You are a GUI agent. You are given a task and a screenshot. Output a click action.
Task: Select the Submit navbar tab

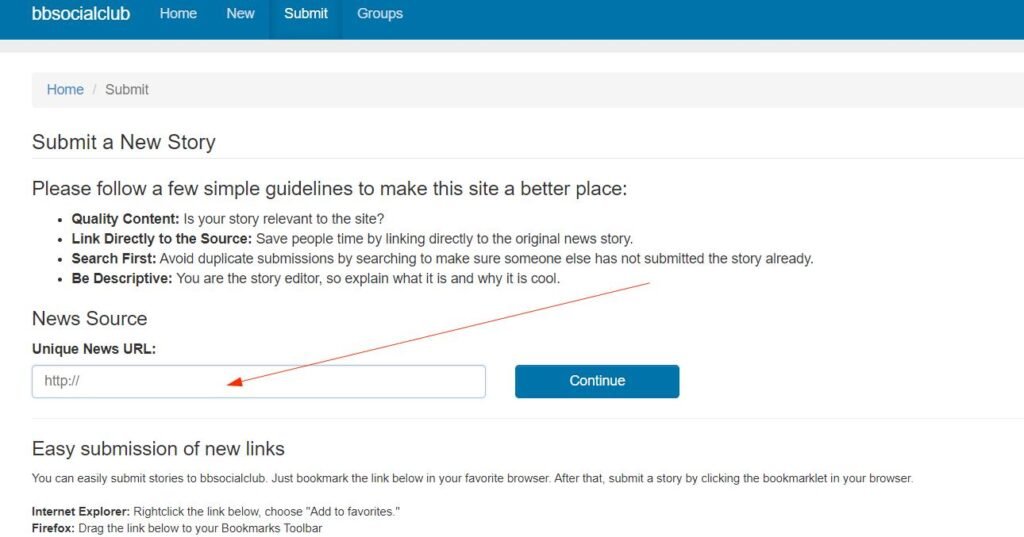(x=306, y=14)
